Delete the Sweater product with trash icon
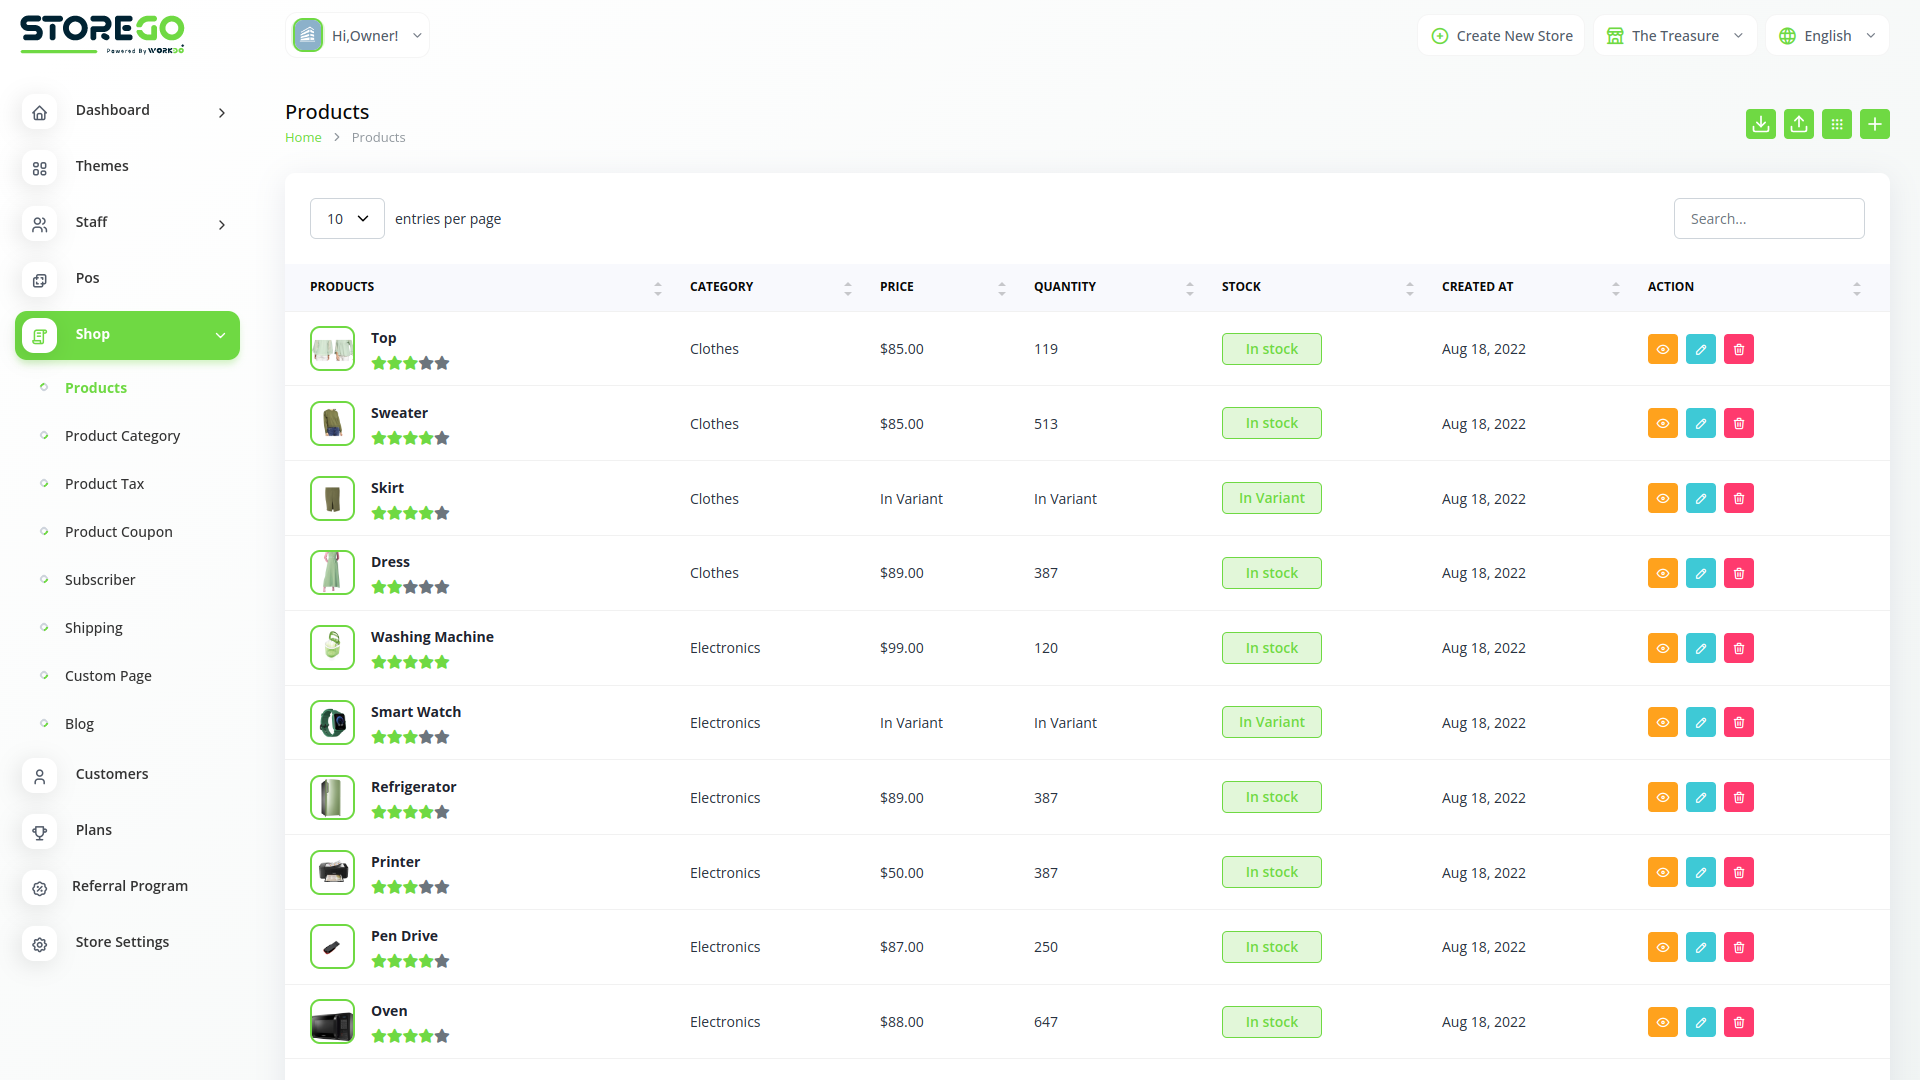Image resolution: width=1920 pixels, height=1080 pixels. 1738,423
